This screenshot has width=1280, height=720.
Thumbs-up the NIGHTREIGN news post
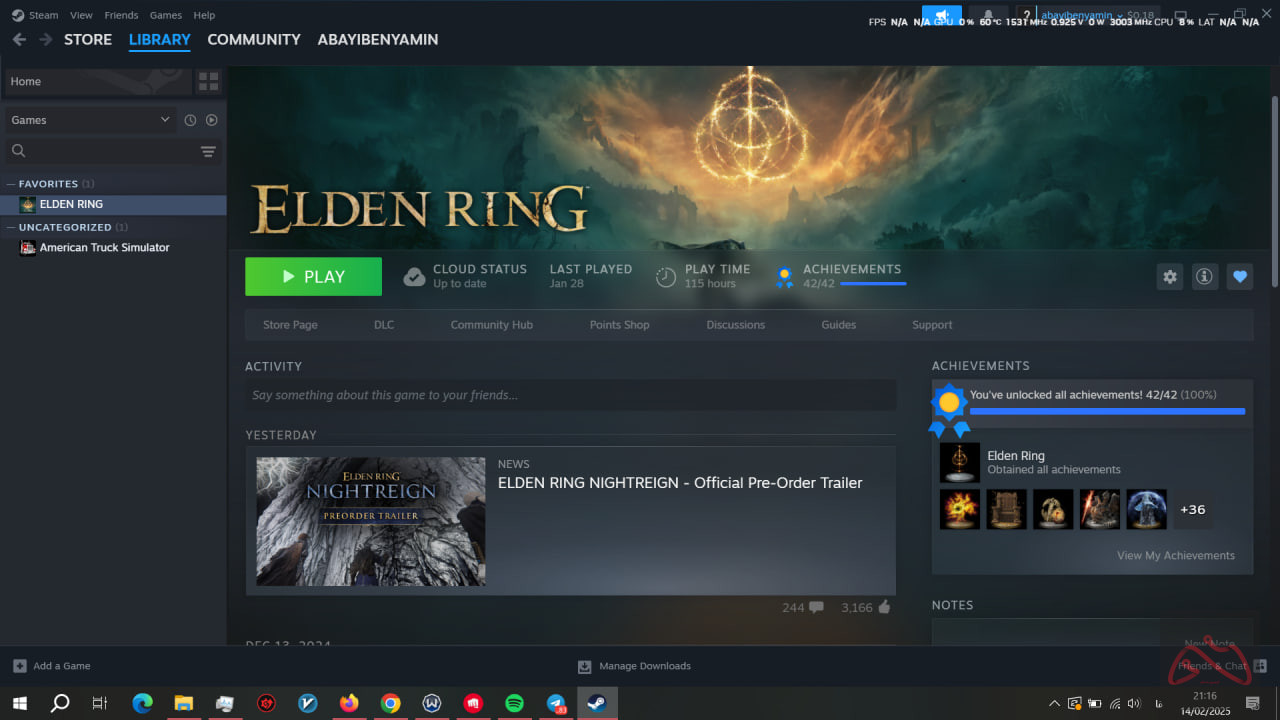point(886,607)
